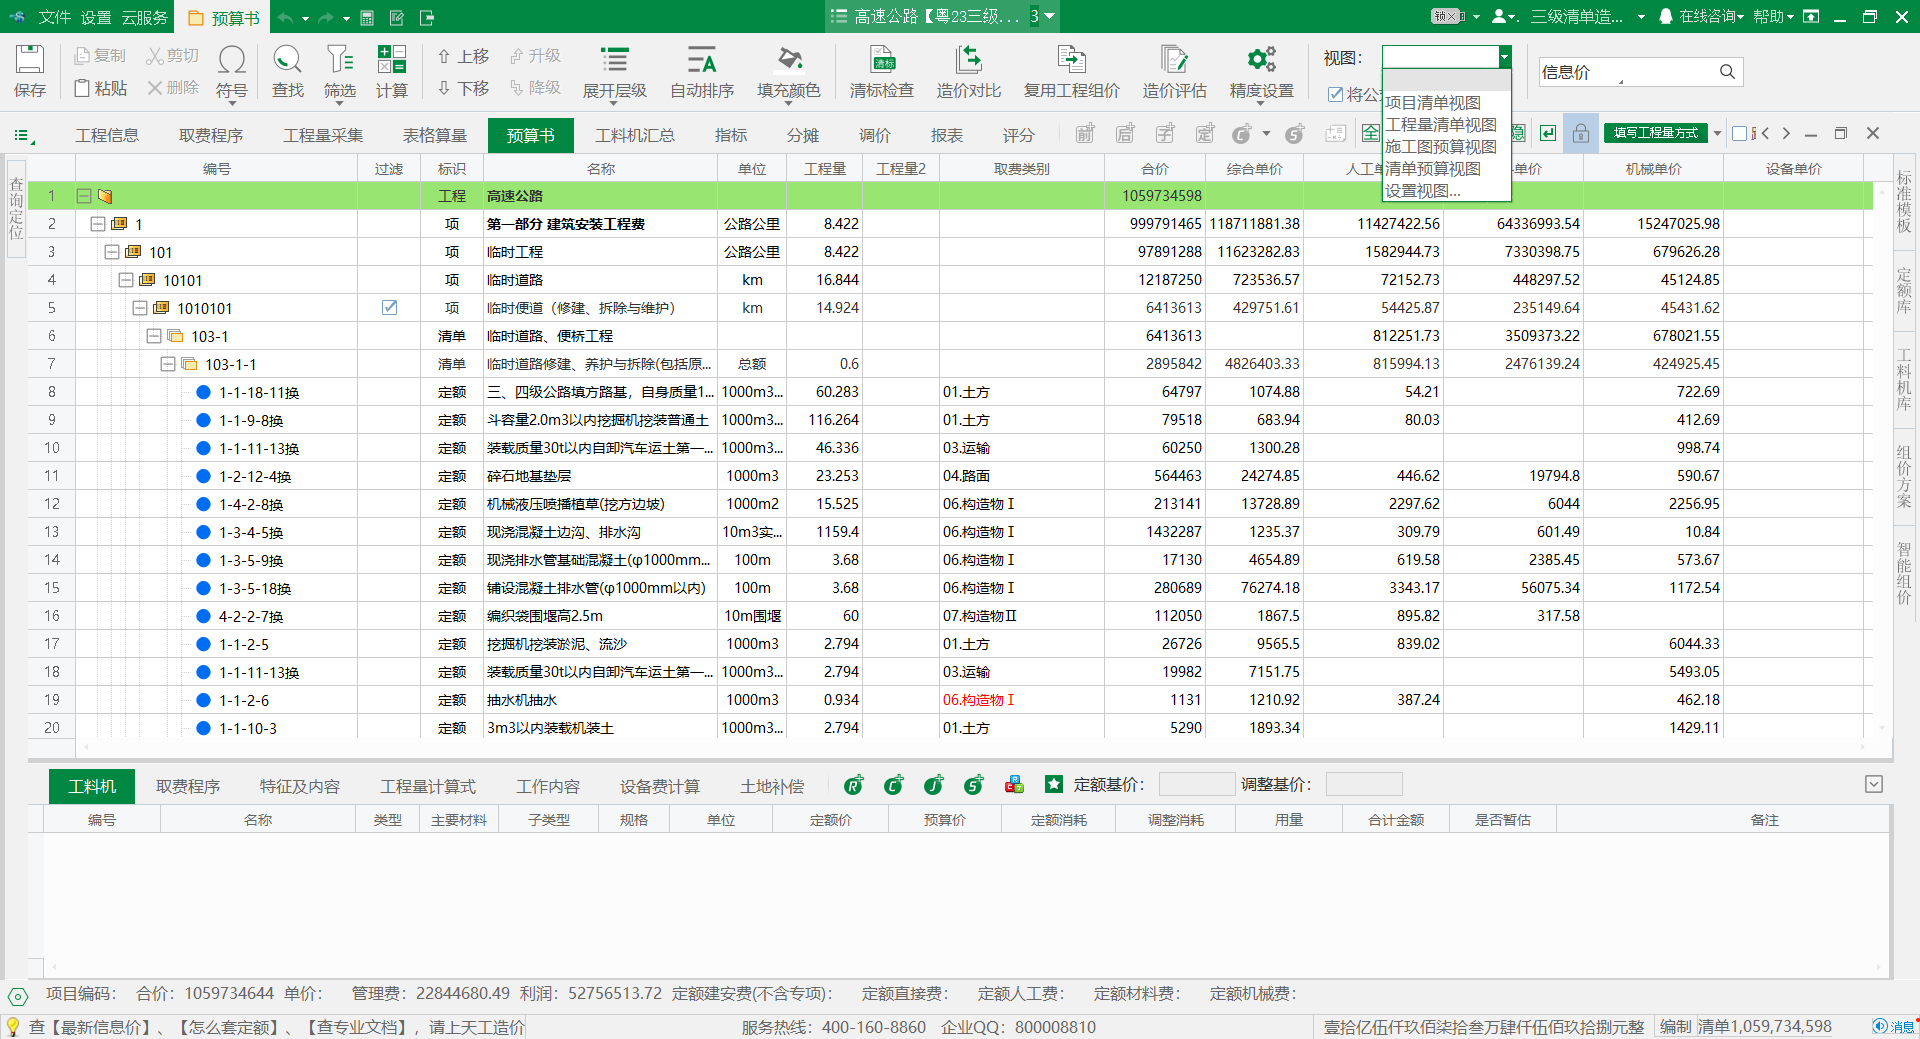The width and height of the screenshot is (1920, 1039).
Task: Select 施工图预算视图 from the view list
Action: pyautogui.click(x=1446, y=147)
